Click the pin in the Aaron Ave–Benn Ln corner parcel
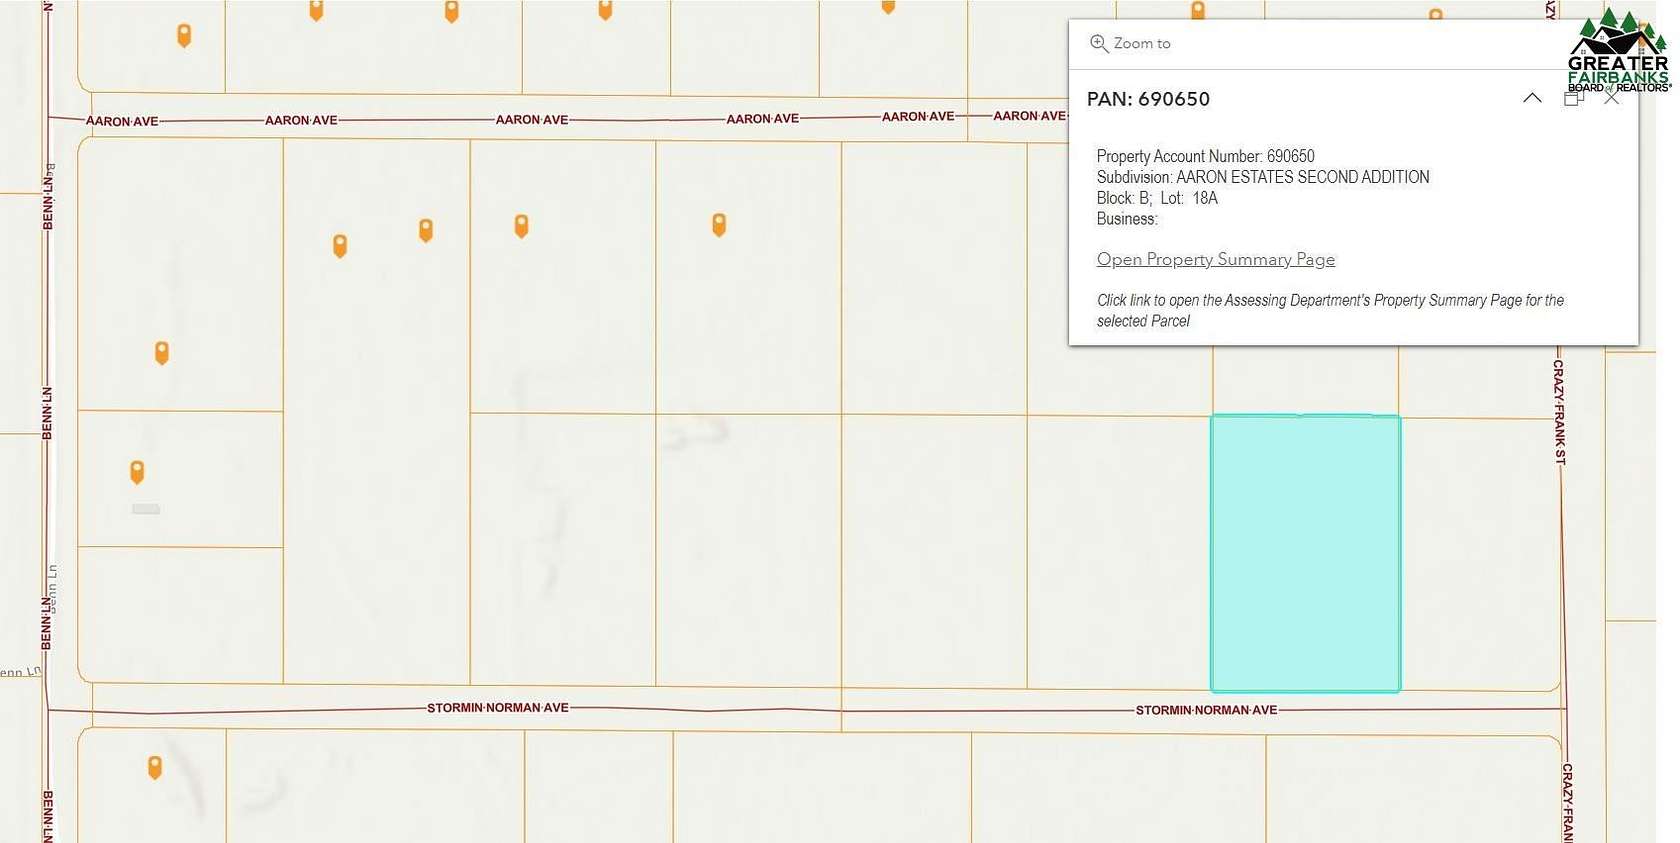This screenshot has width=1680, height=843. (162, 352)
